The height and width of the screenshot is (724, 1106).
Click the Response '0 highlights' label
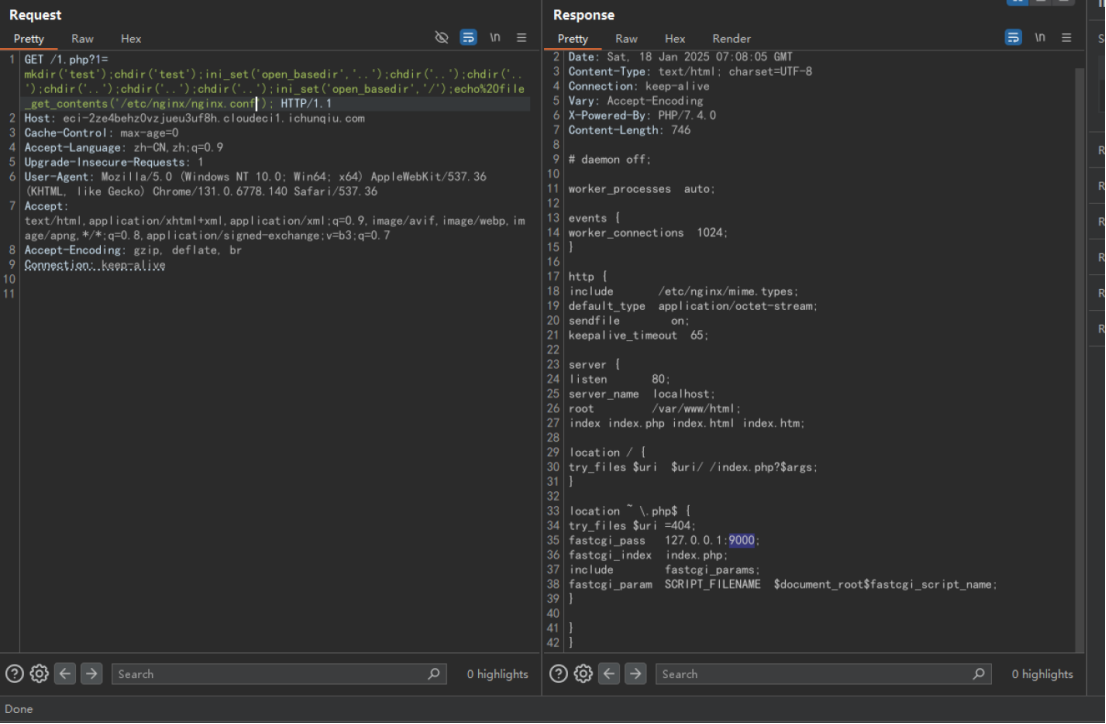point(1043,674)
